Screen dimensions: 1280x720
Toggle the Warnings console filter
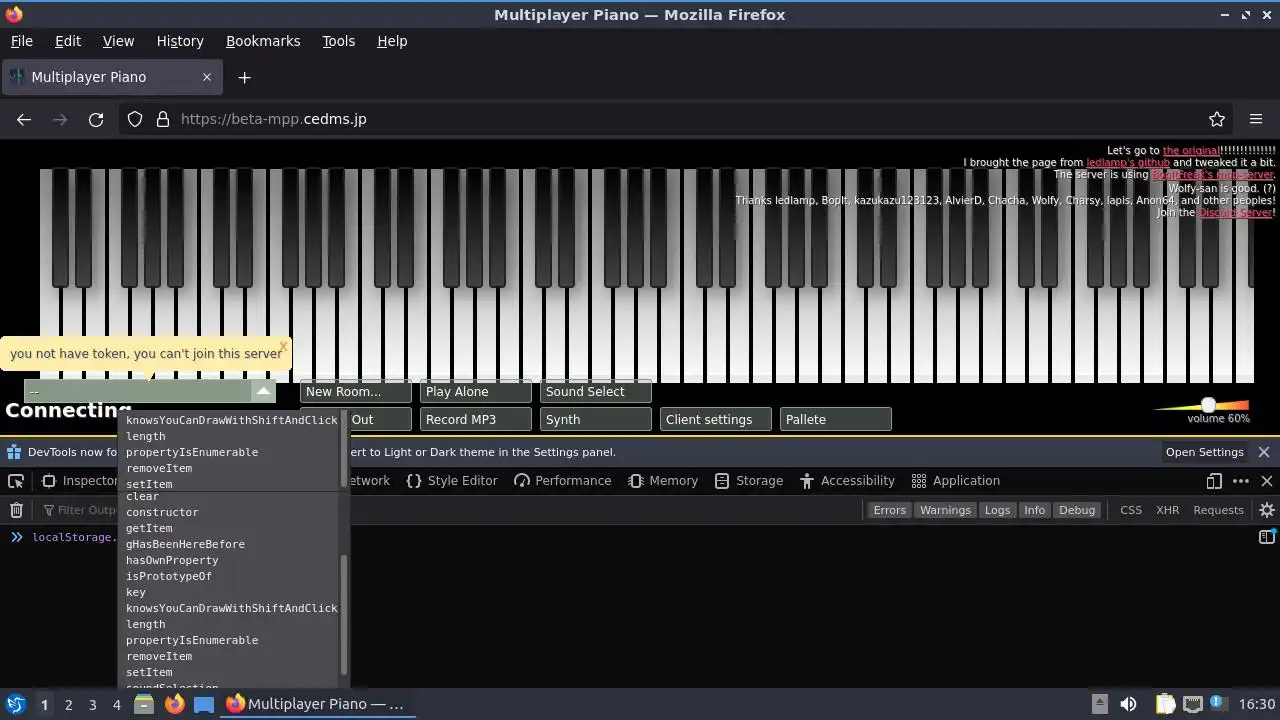(x=945, y=510)
